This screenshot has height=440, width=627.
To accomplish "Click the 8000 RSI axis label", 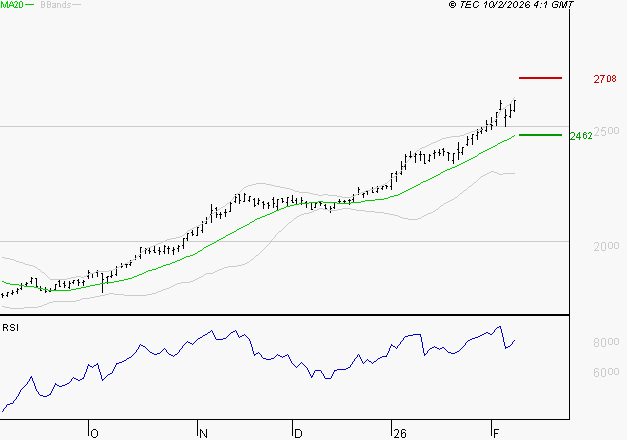I will [606, 342].
